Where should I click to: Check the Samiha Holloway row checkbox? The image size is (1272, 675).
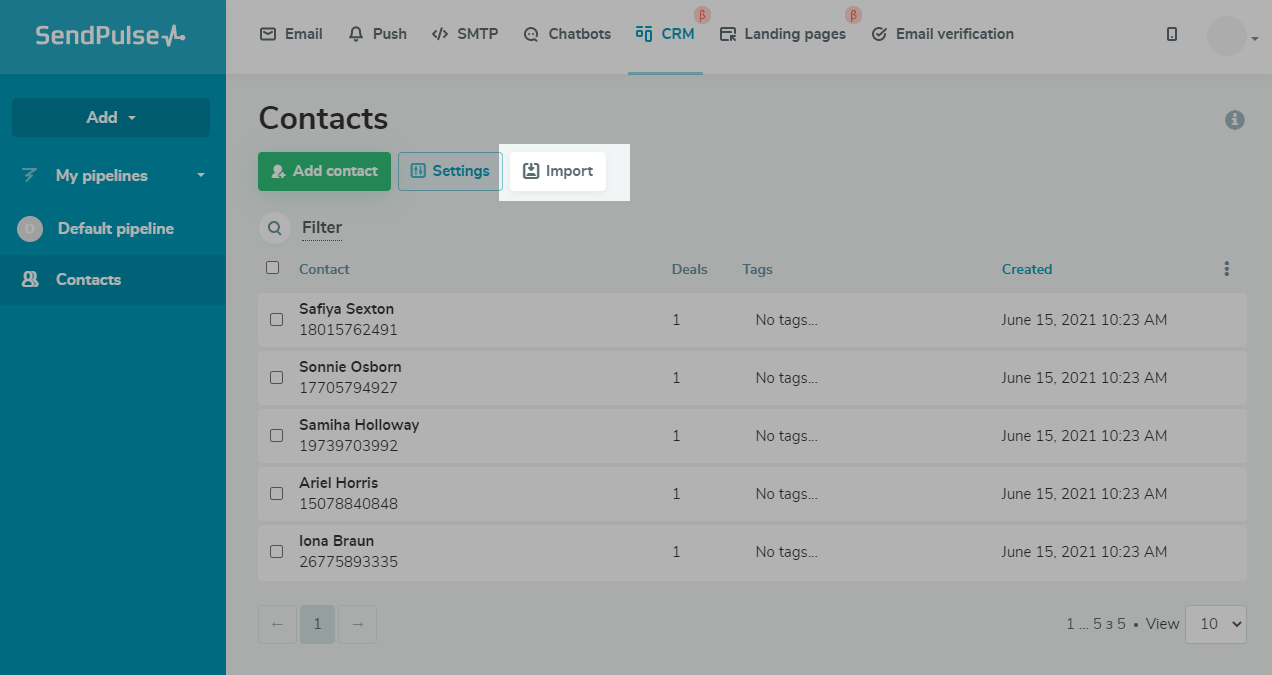pos(277,436)
